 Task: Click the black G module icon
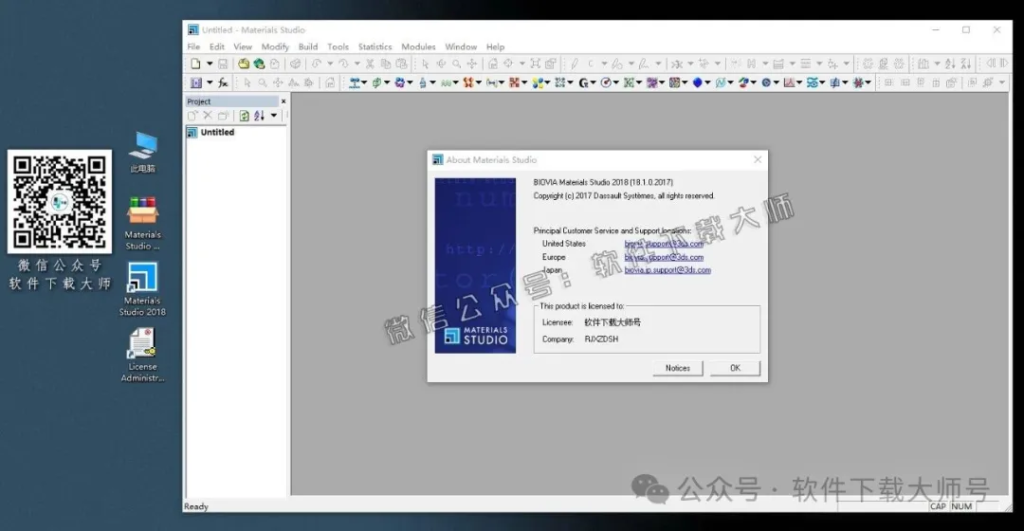583,83
